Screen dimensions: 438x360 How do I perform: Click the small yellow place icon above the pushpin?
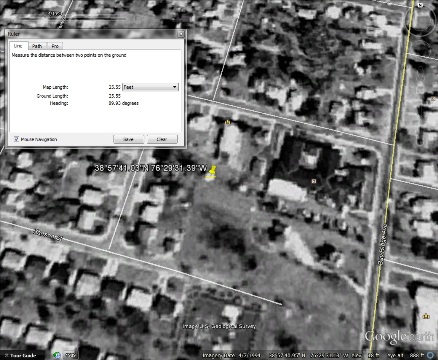(x=228, y=122)
